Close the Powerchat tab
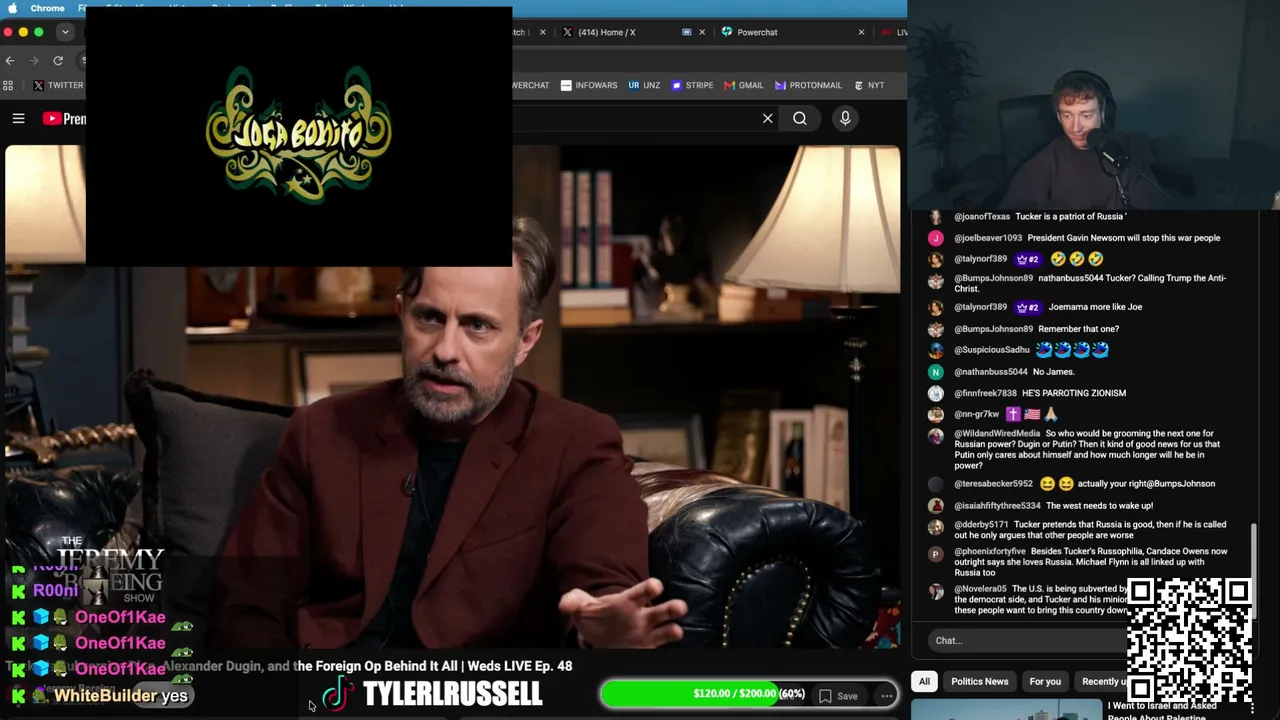The image size is (1280, 720). [x=861, y=32]
